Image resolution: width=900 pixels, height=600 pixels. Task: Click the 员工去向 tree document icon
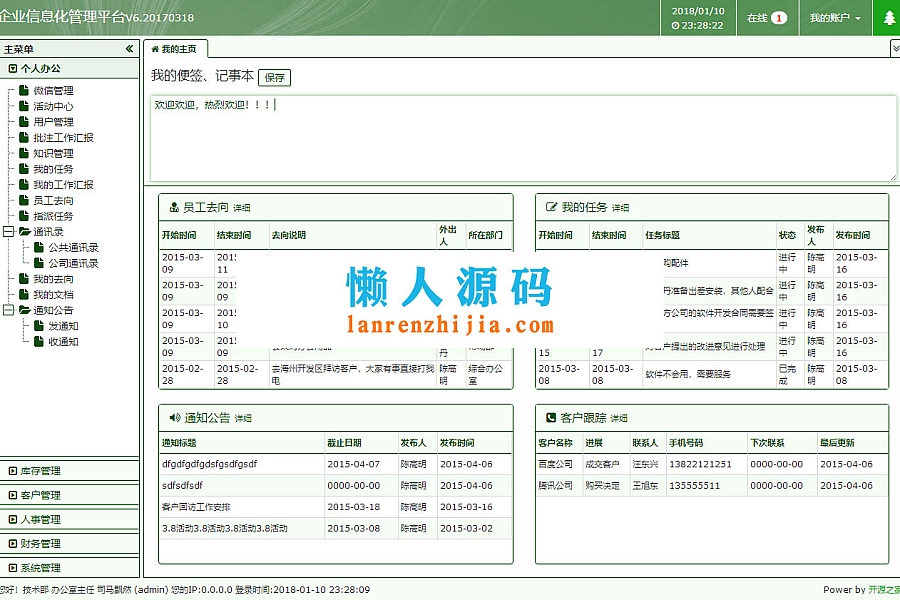(24, 200)
